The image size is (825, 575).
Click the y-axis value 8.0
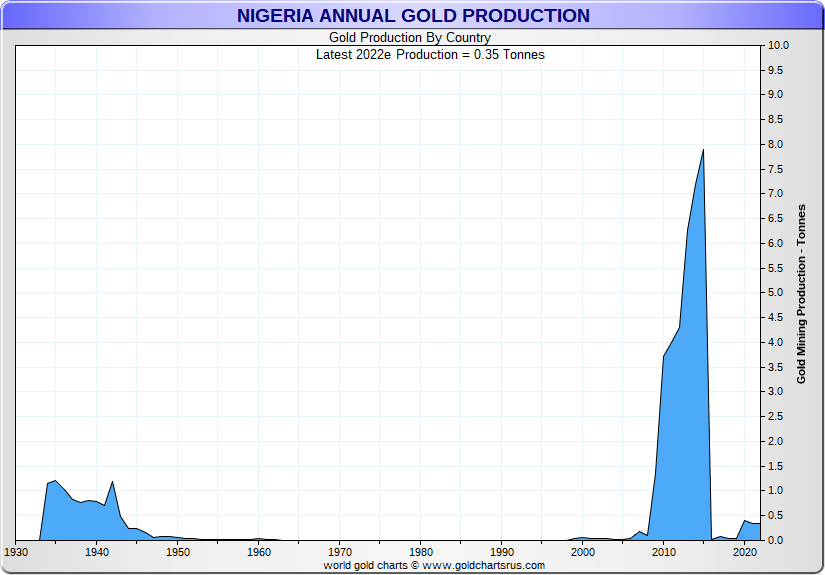(776, 144)
